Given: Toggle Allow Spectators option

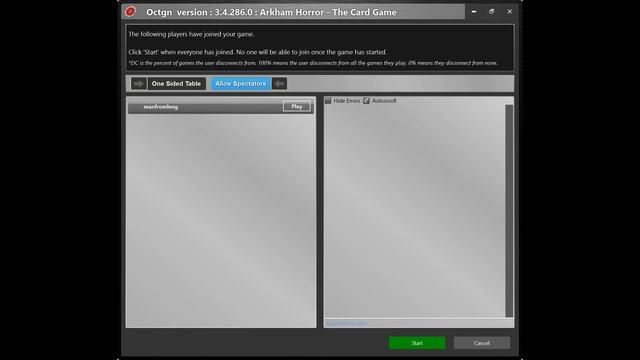Looking at the screenshot, I should [x=240, y=84].
